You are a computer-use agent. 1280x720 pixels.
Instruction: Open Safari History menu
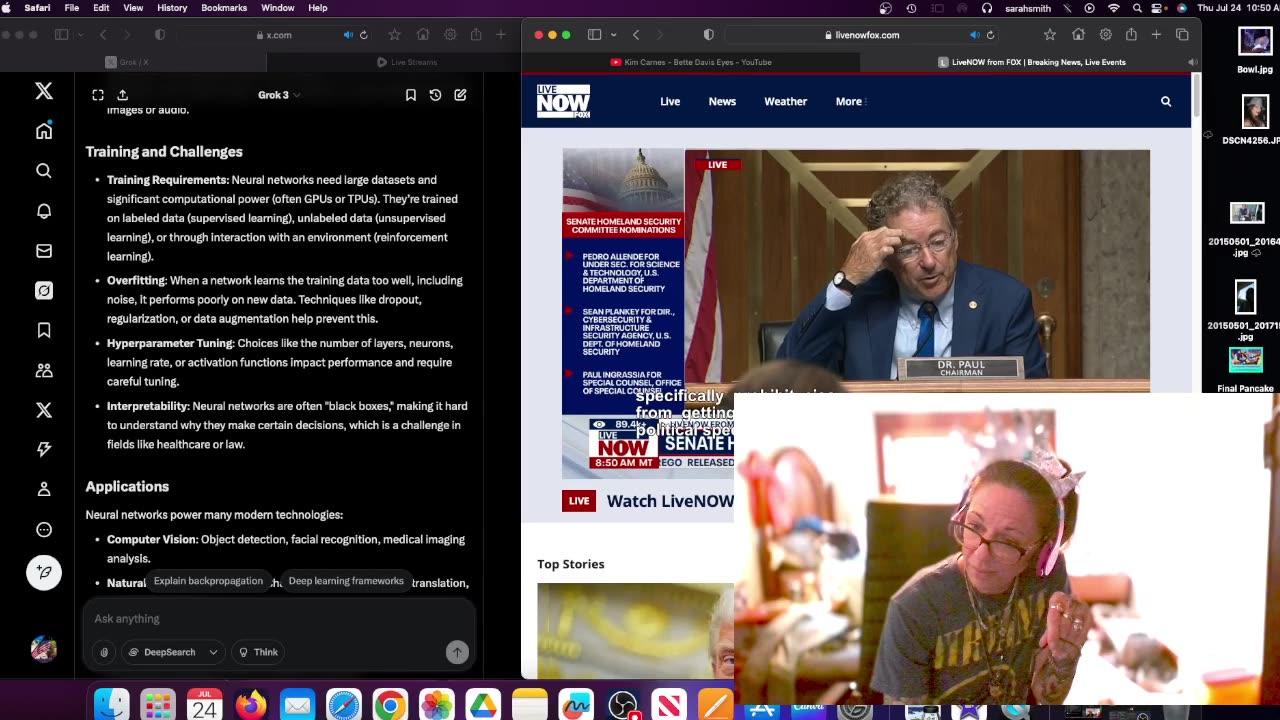[x=172, y=8]
